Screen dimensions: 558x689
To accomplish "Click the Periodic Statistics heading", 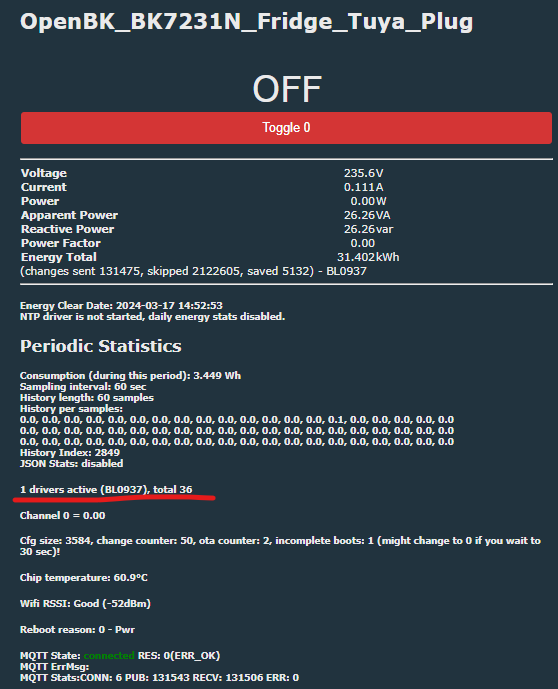I will point(101,346).
